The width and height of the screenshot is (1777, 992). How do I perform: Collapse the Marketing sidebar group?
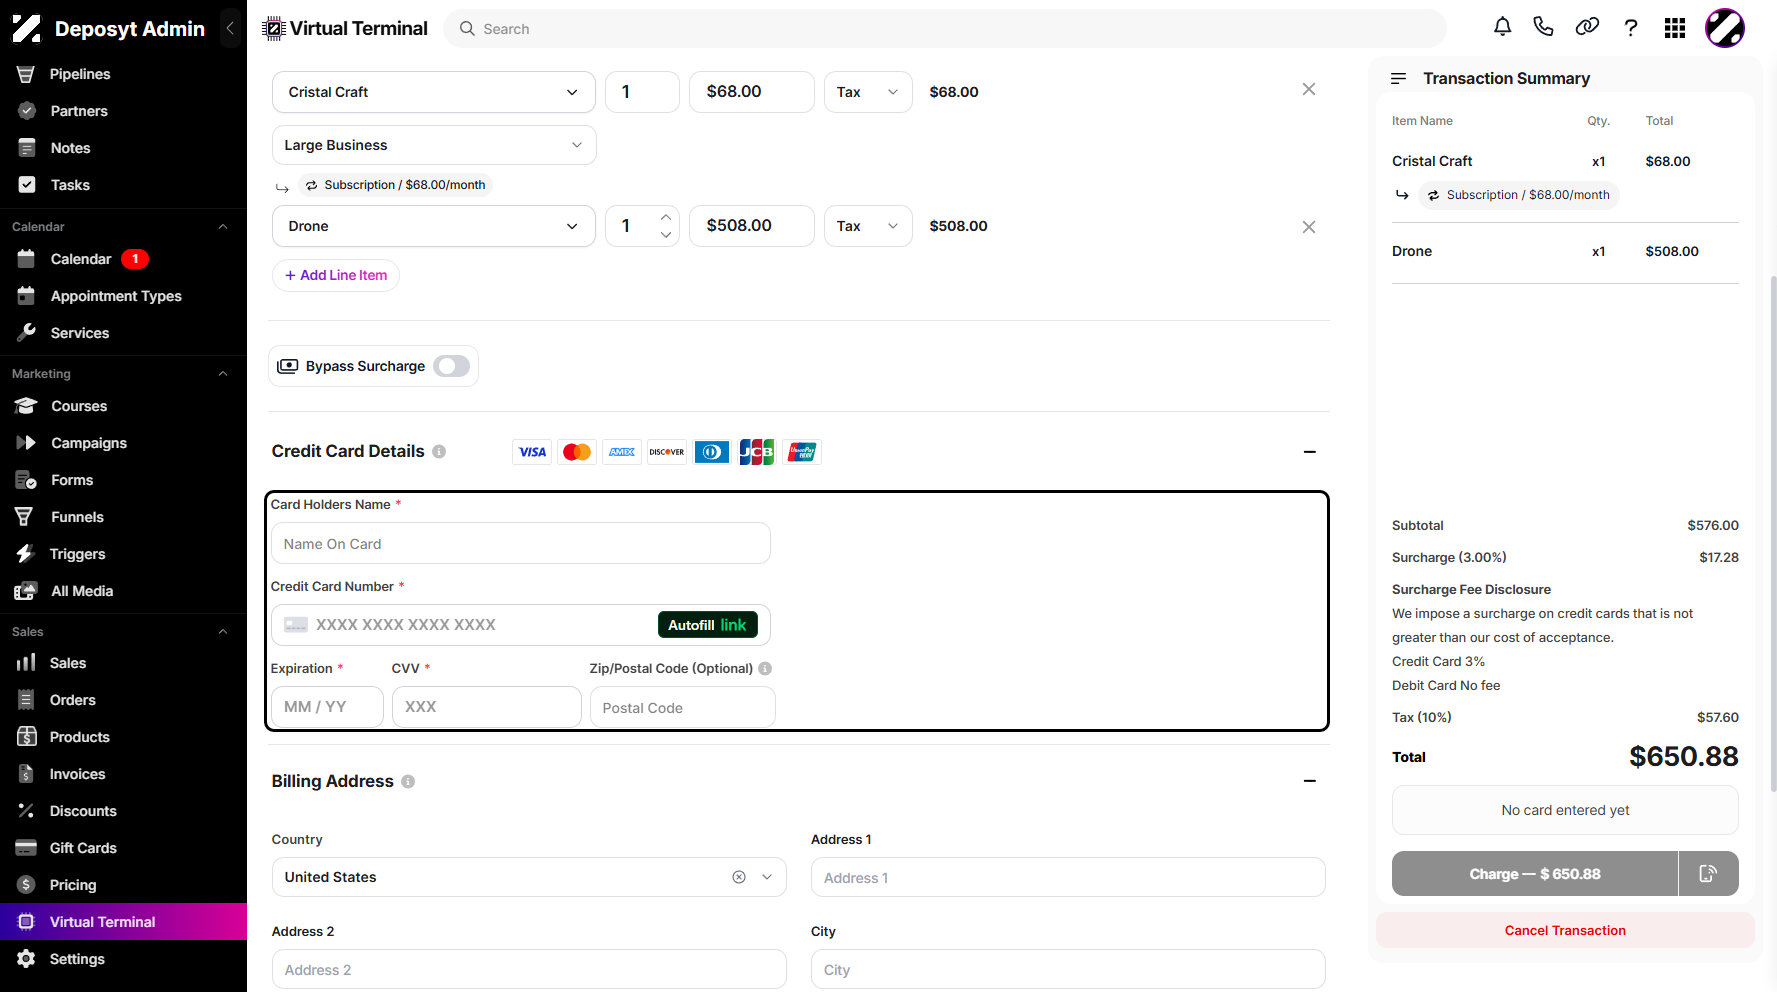(x=223, y=374)
